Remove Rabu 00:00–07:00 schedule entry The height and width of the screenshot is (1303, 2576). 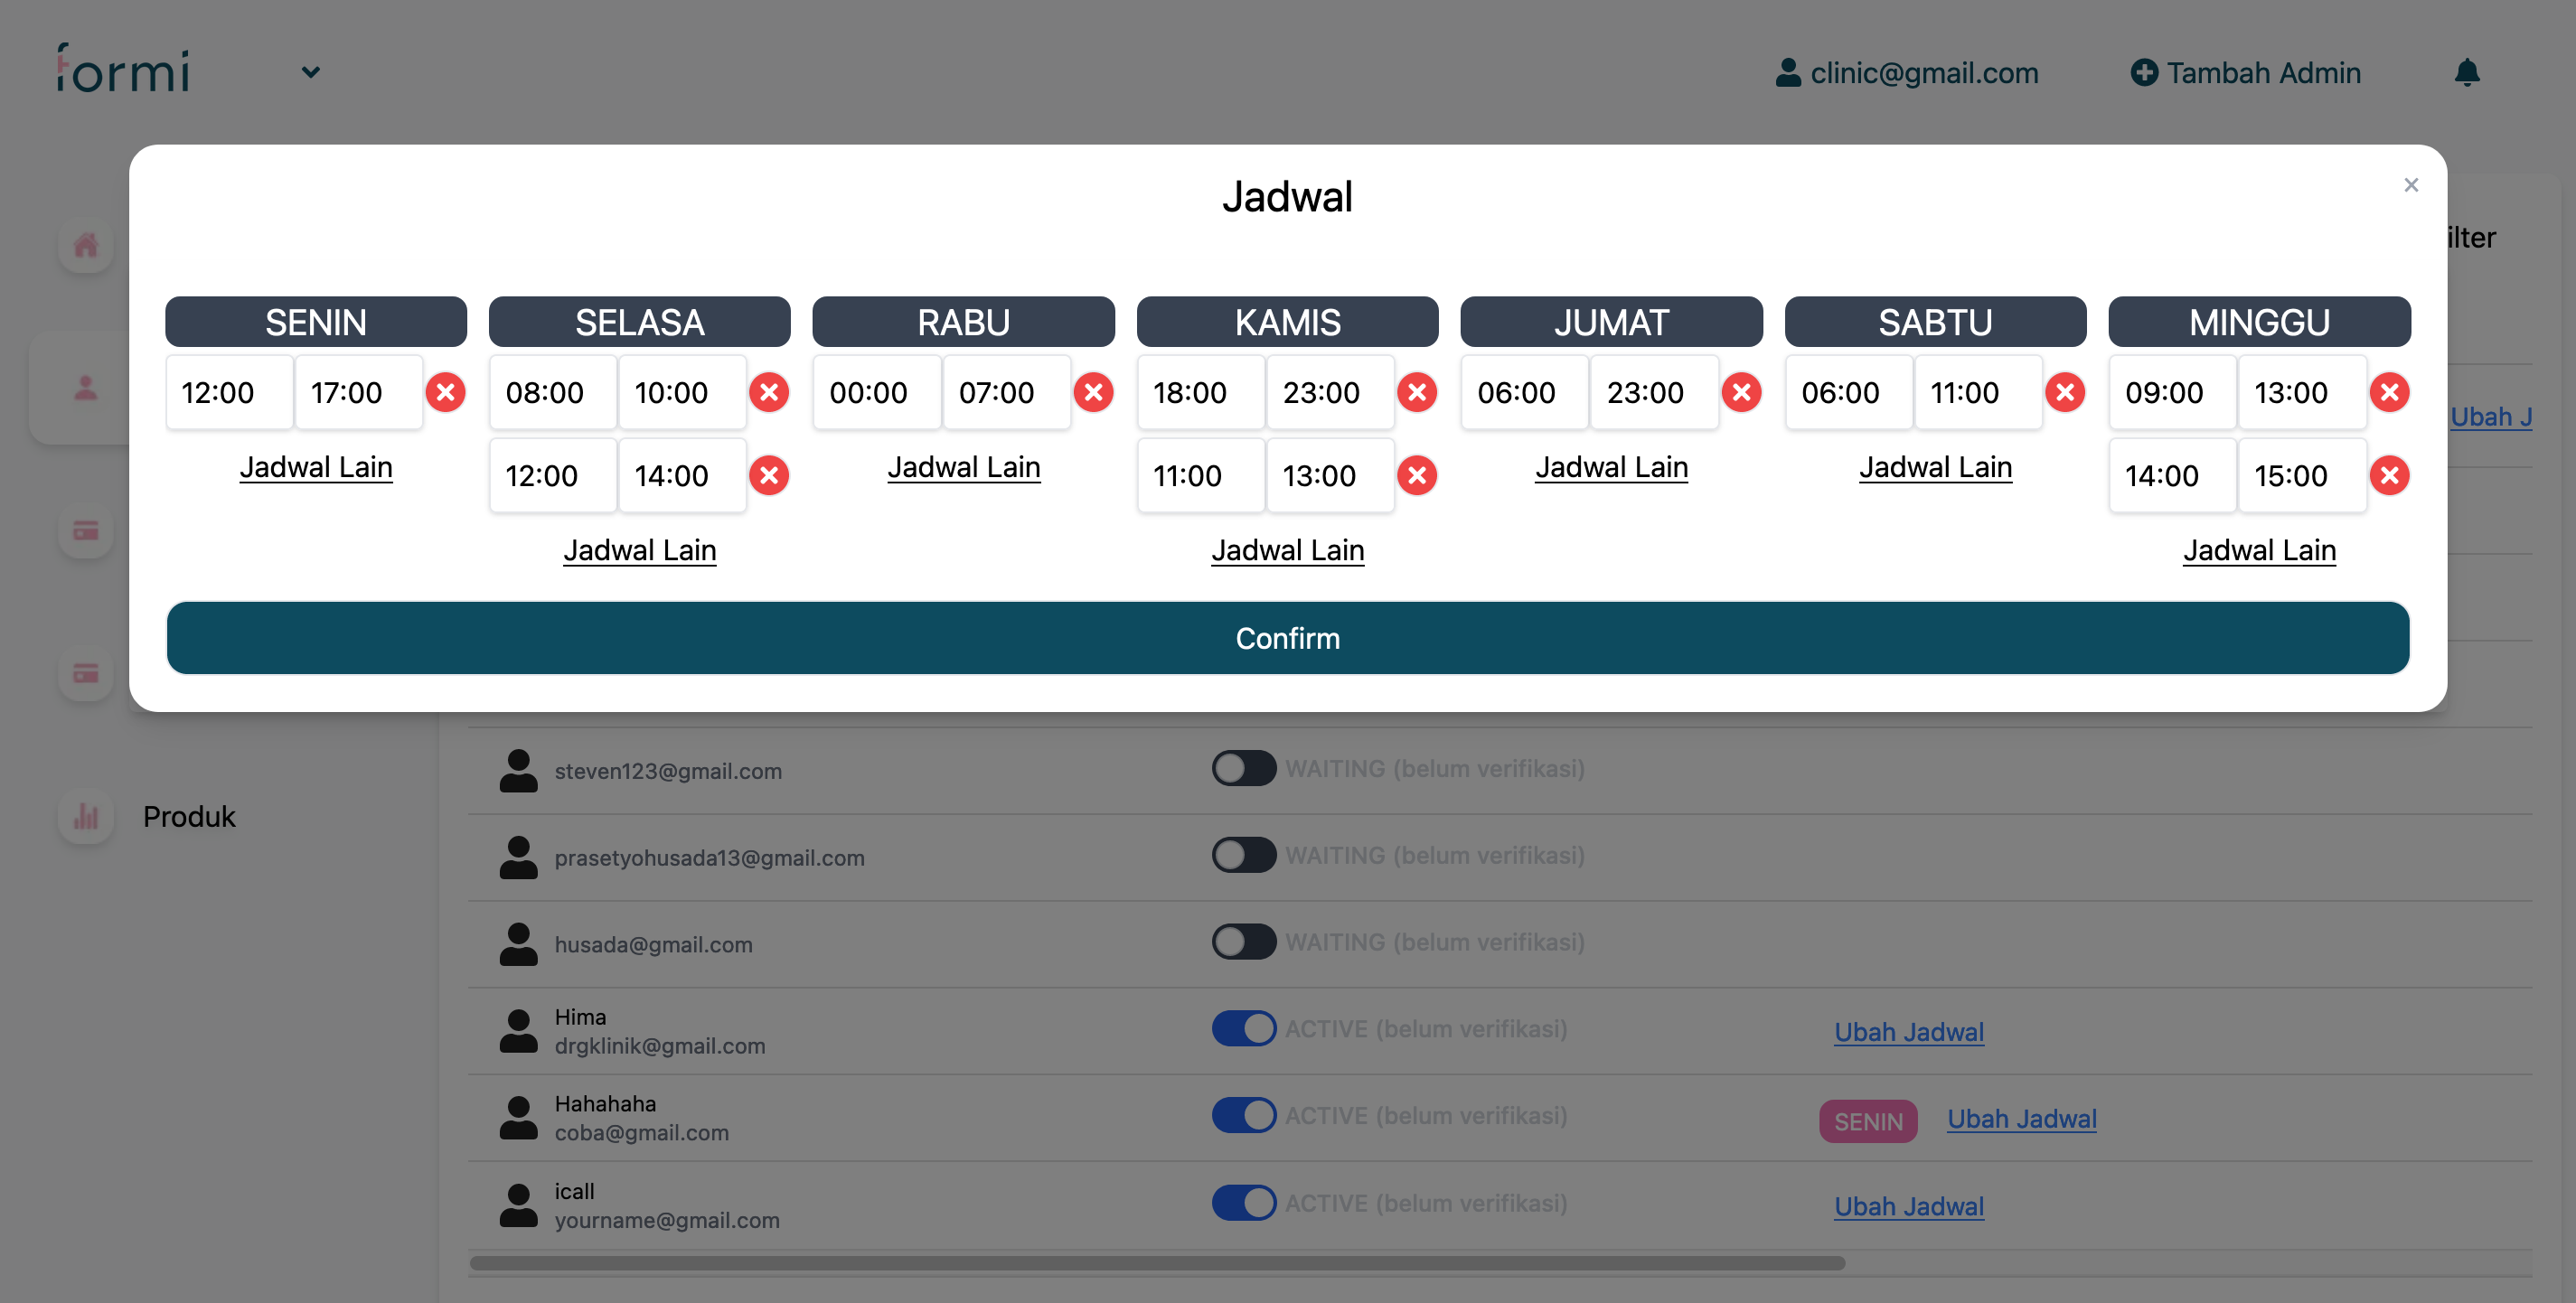(1093, 392)
